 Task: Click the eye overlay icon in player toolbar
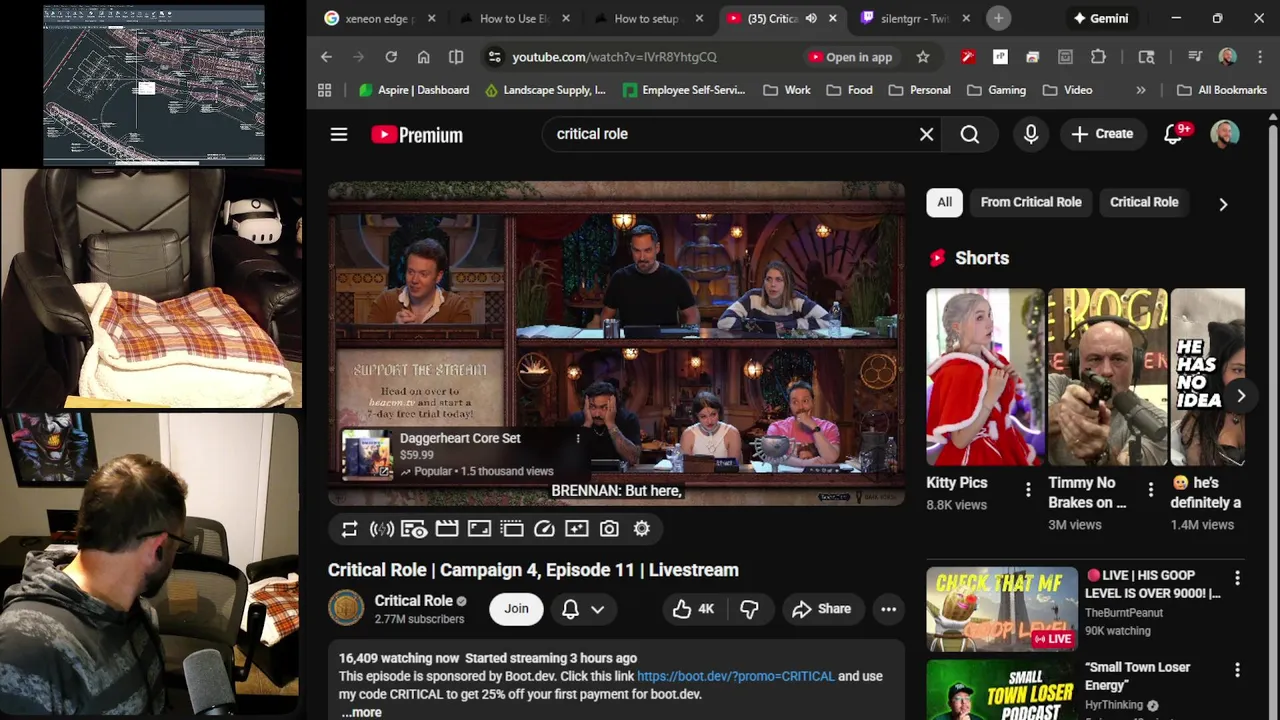click(414, 529)
